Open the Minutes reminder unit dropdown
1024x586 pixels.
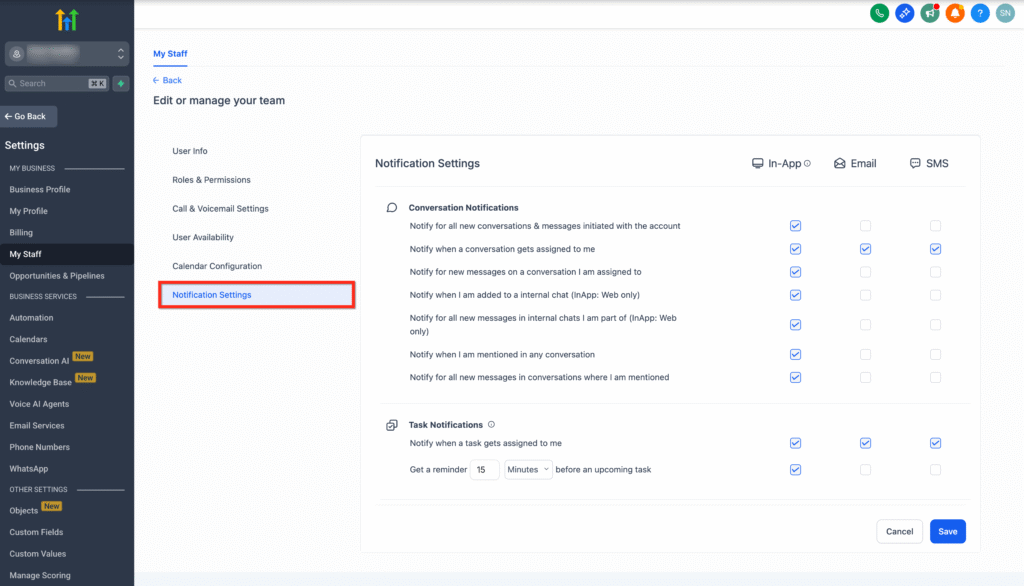(x=528, y=470)
